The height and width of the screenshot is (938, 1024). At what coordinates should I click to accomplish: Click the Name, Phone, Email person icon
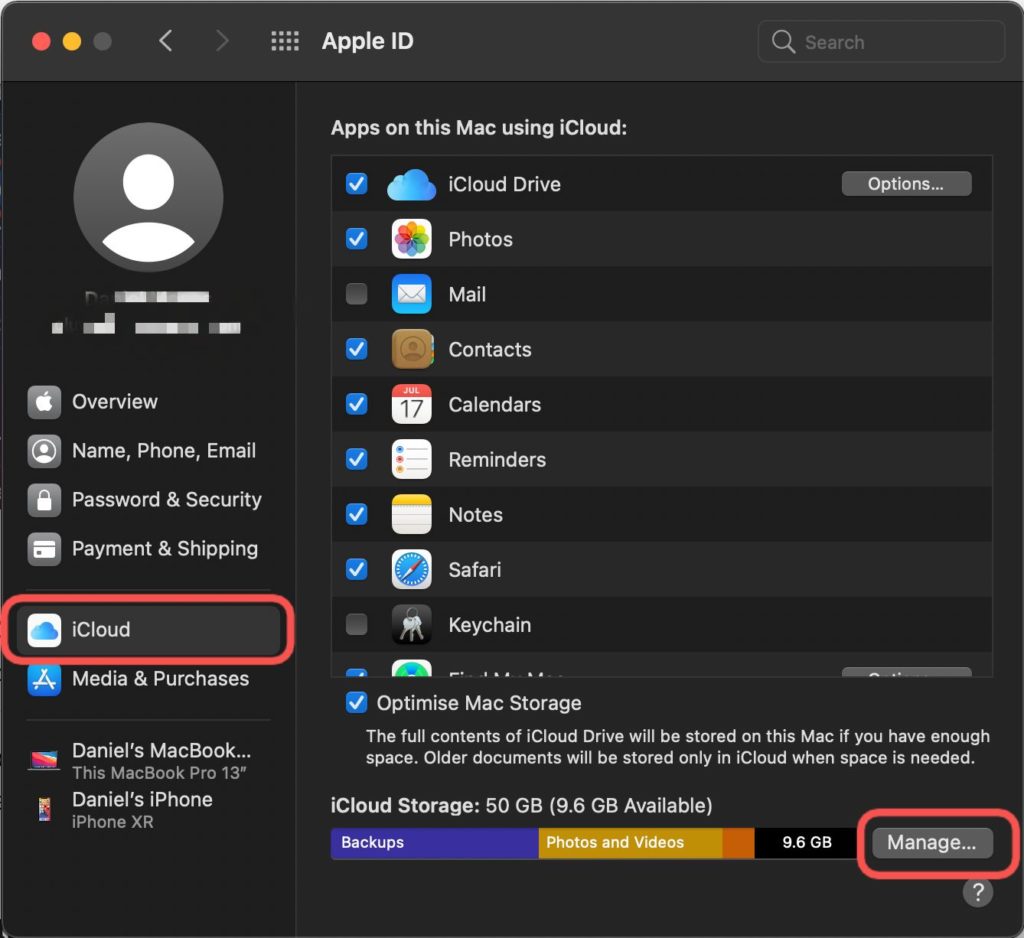click(x=44, y=451)
